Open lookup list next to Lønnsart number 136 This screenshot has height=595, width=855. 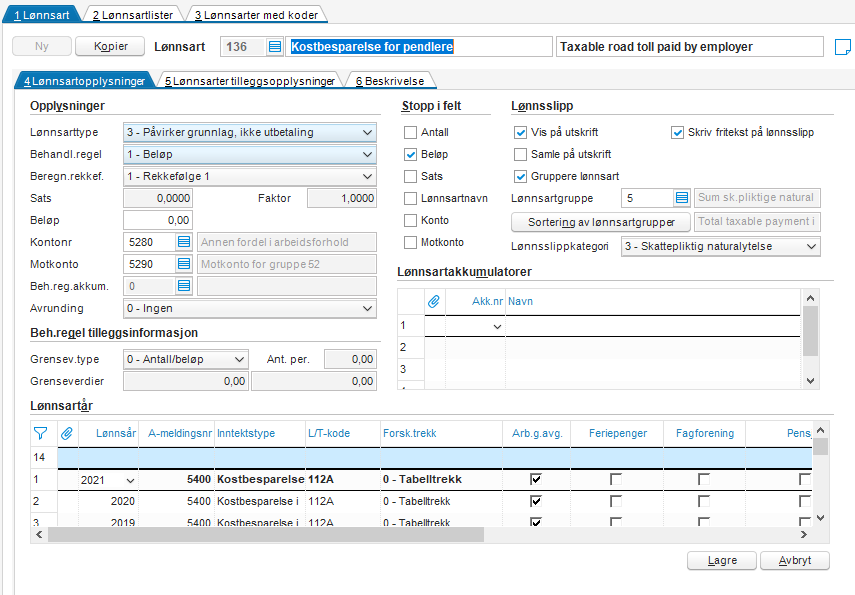pyautogui.click(x=275, y=47)
